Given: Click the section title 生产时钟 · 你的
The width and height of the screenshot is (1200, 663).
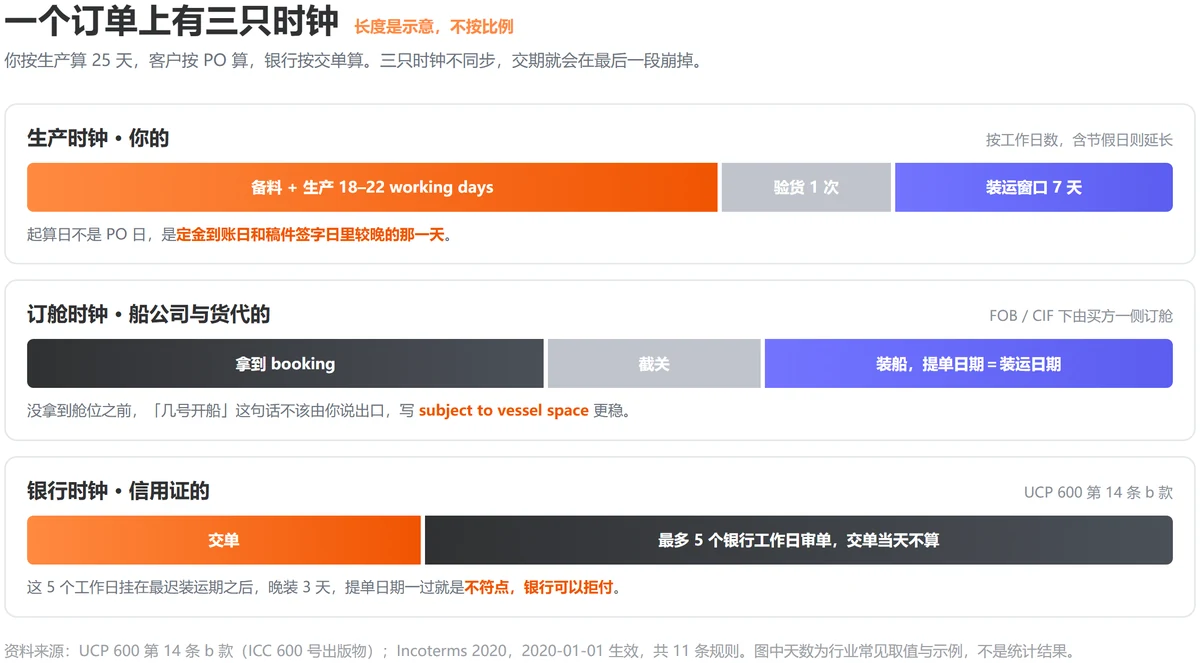Looking at the screenshot, I should point(98,139).
